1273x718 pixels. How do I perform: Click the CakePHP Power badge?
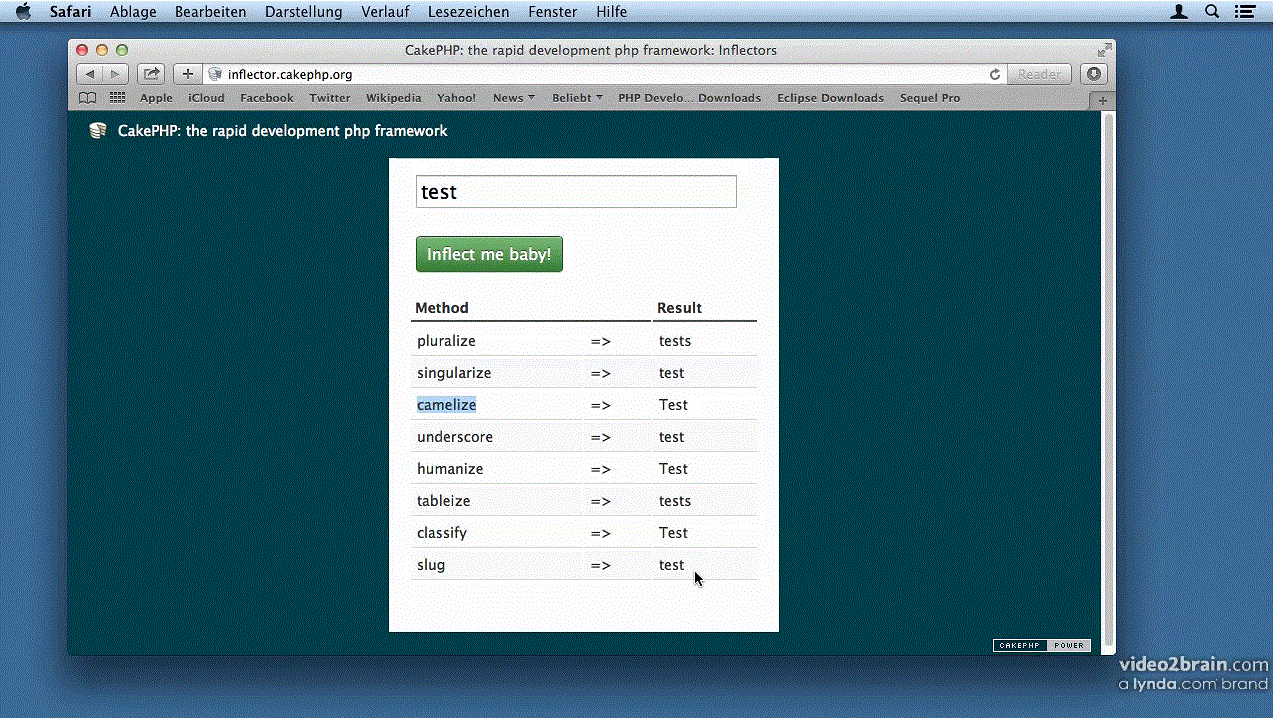1041,645
